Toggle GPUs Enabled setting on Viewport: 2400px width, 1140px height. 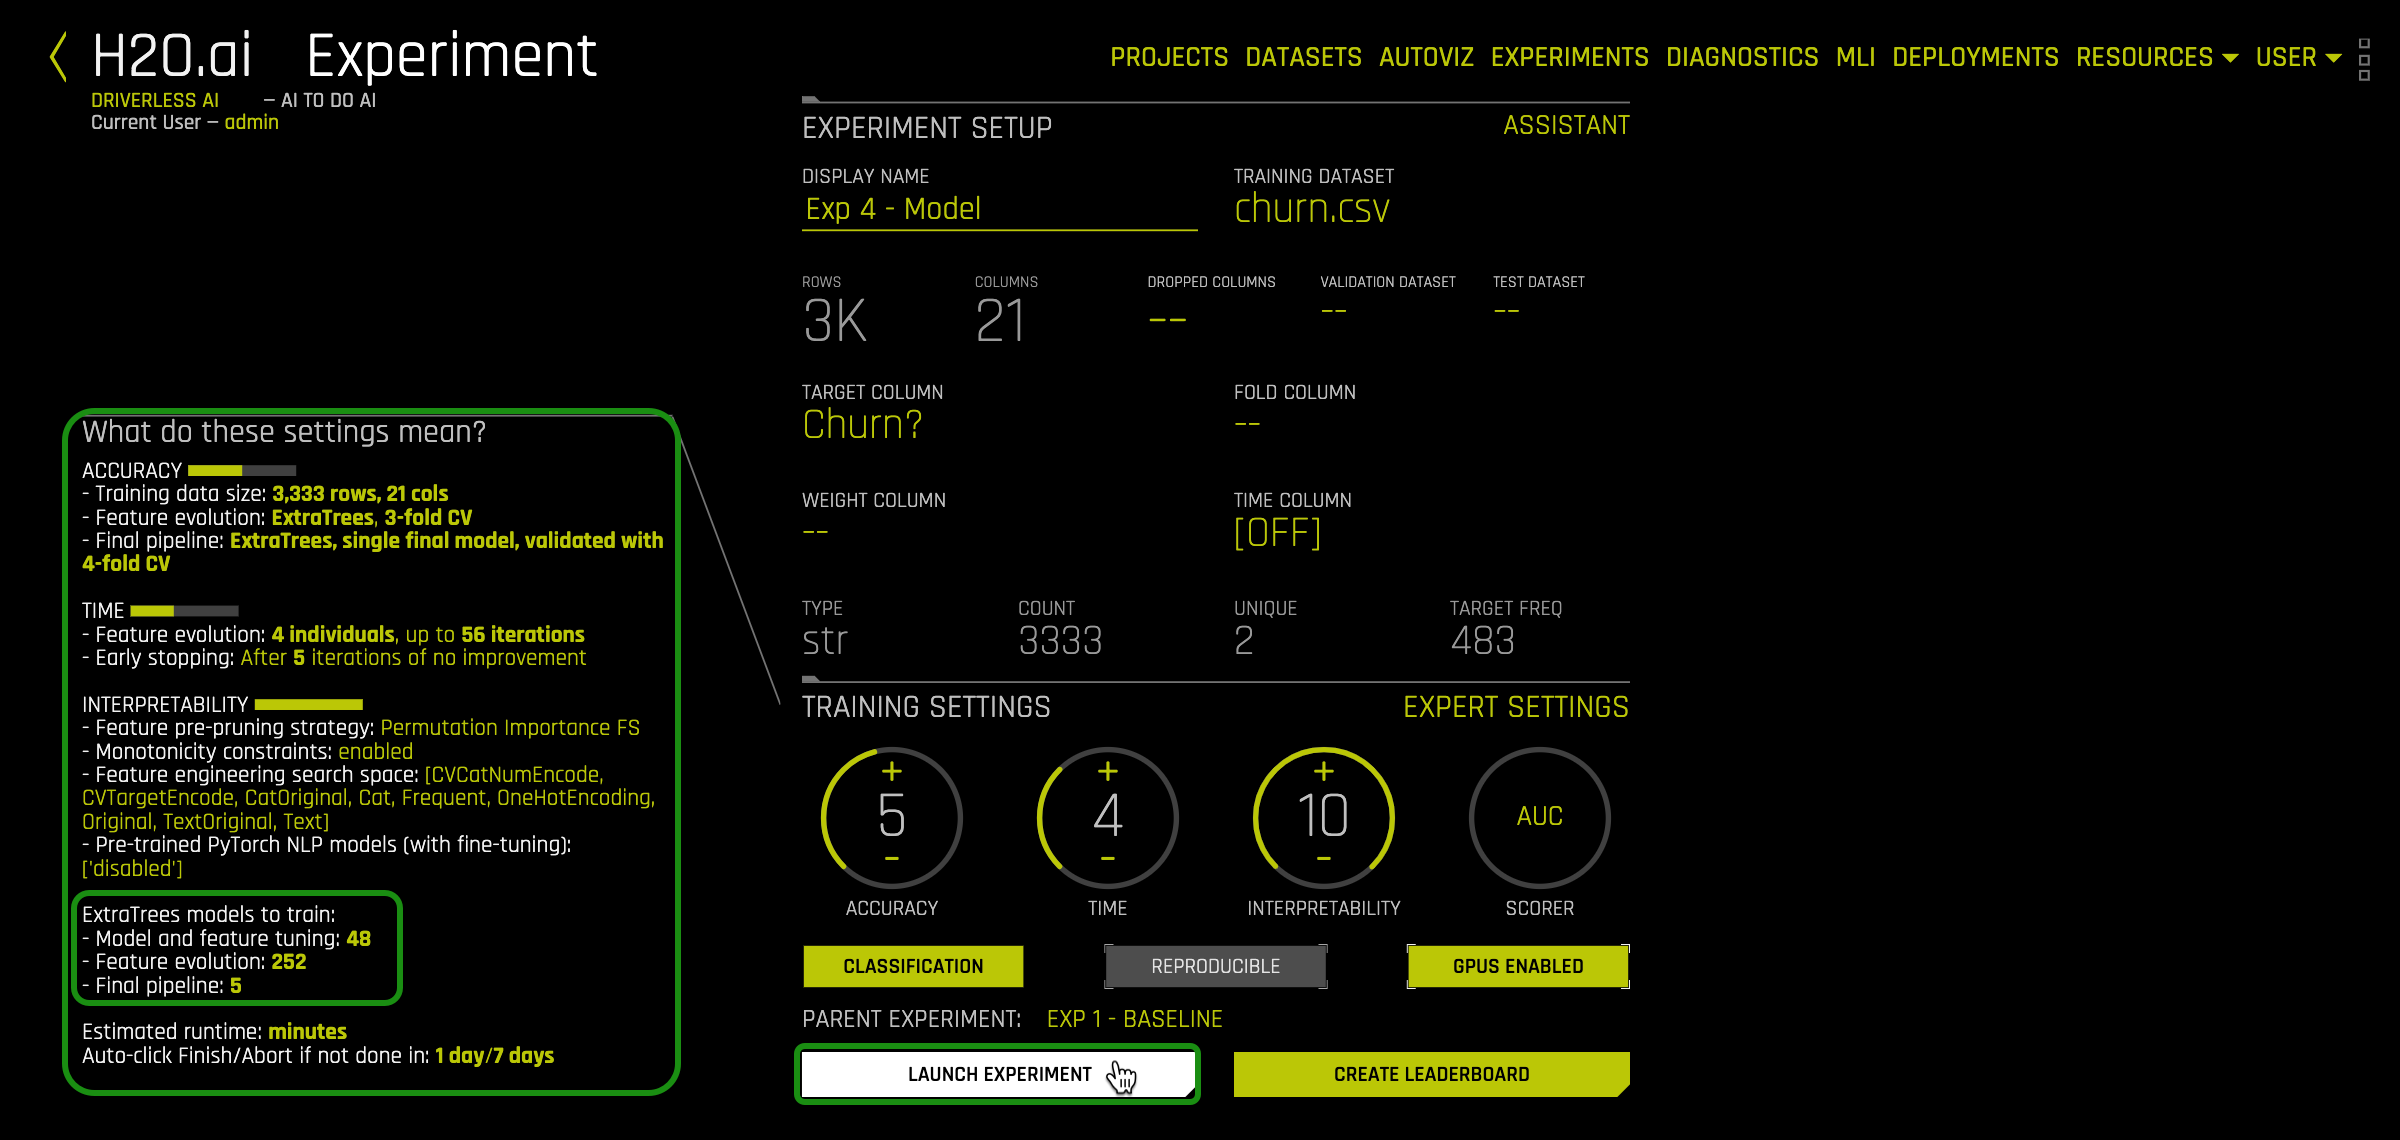coord(1515,966)
